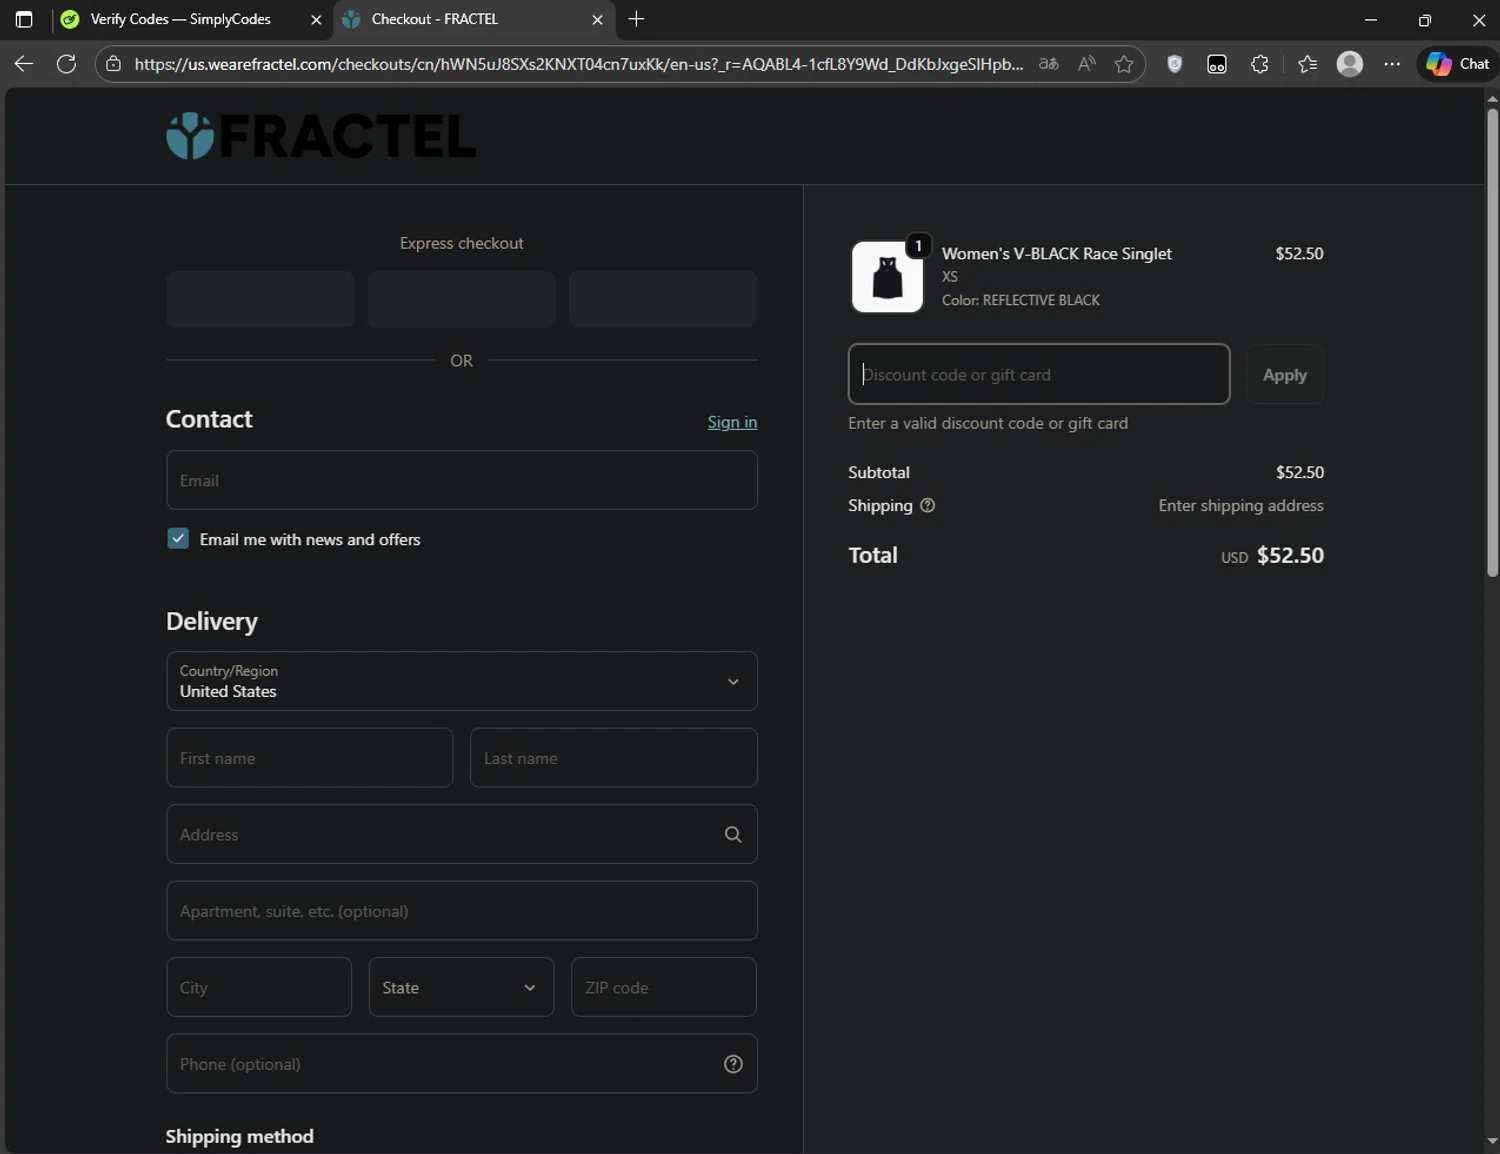Focus the Phone (optional) field
The height and width of the screenshot is (1154, 1500).
[x=462, y=1064]
